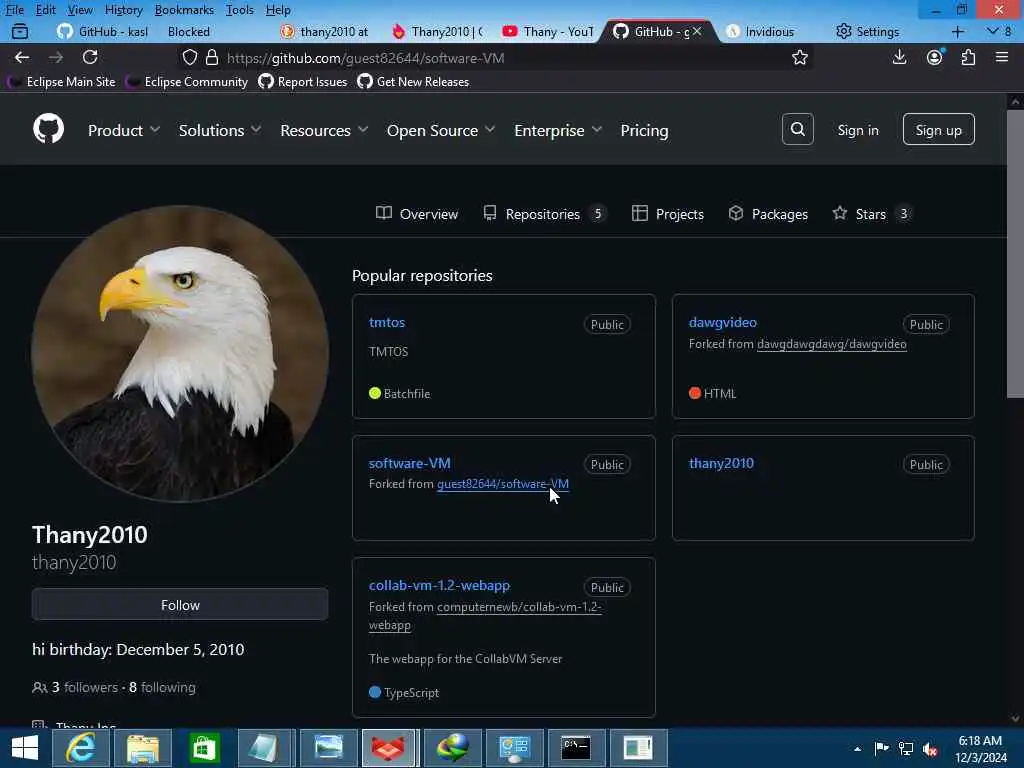
Task: Expand the Solutions dropdown menu
Action: pos(219,130)
